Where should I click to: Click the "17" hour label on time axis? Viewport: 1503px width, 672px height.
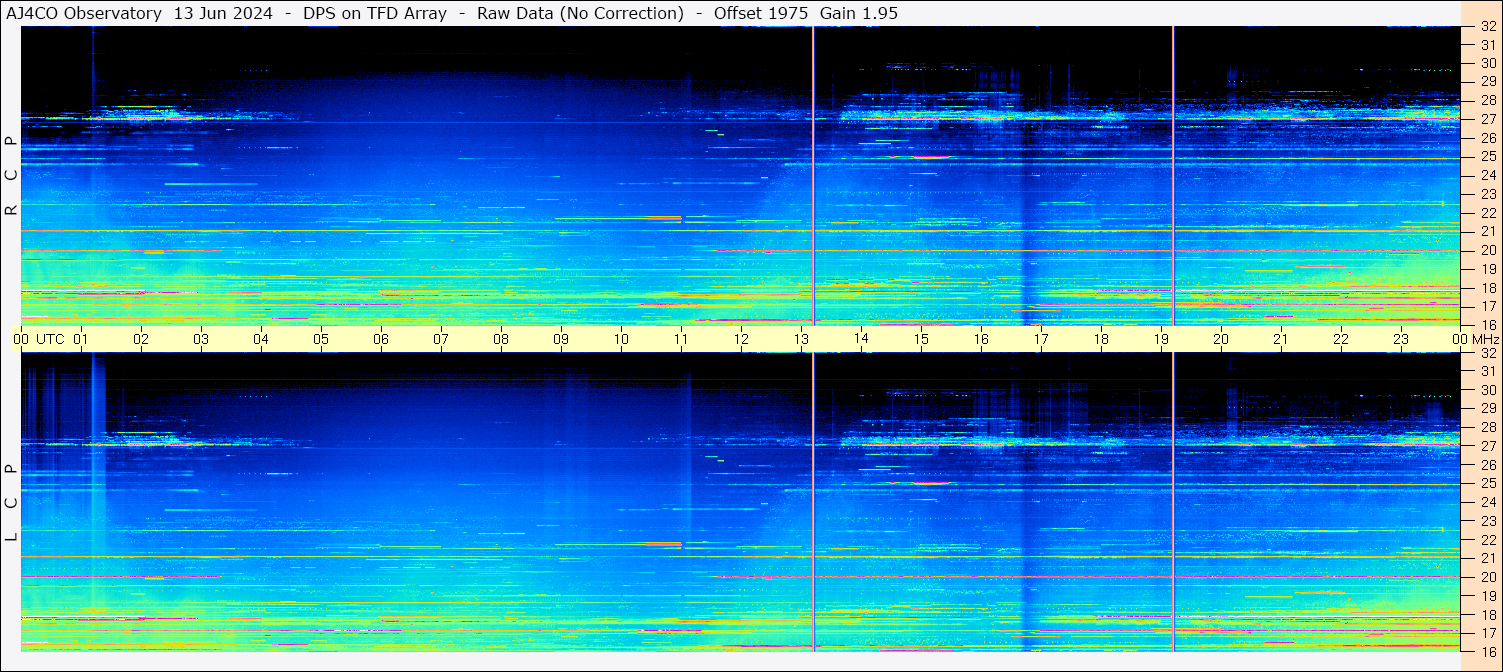click(1041, 339)
